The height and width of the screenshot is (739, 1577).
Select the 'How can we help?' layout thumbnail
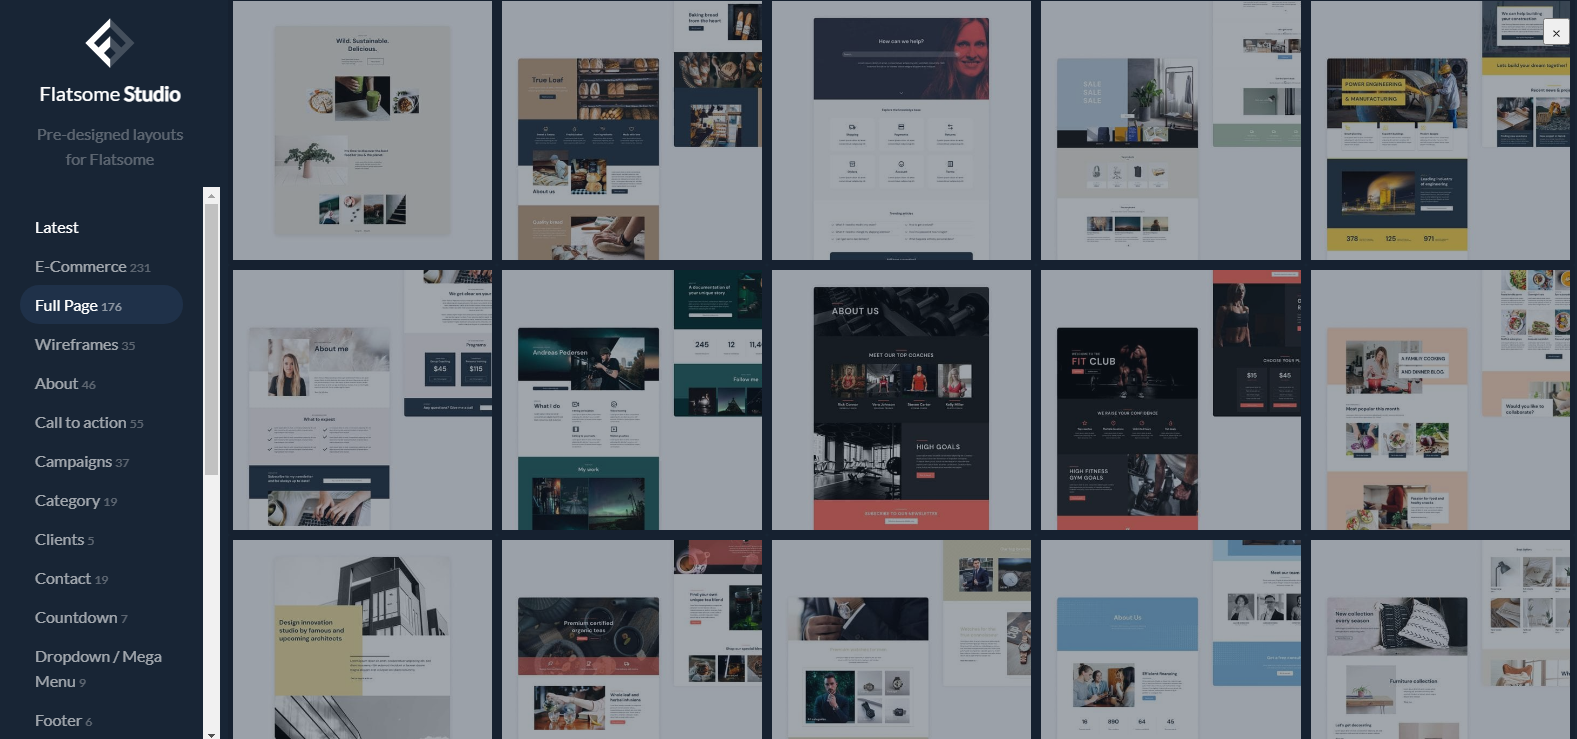point(901,130)
